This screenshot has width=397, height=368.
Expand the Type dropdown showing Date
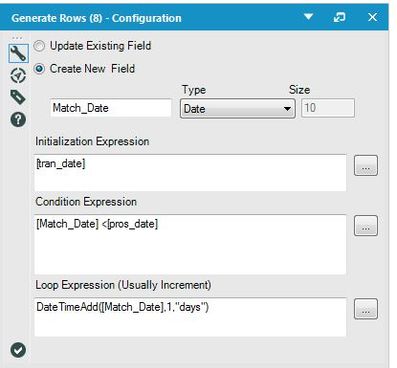click(238, 108)
